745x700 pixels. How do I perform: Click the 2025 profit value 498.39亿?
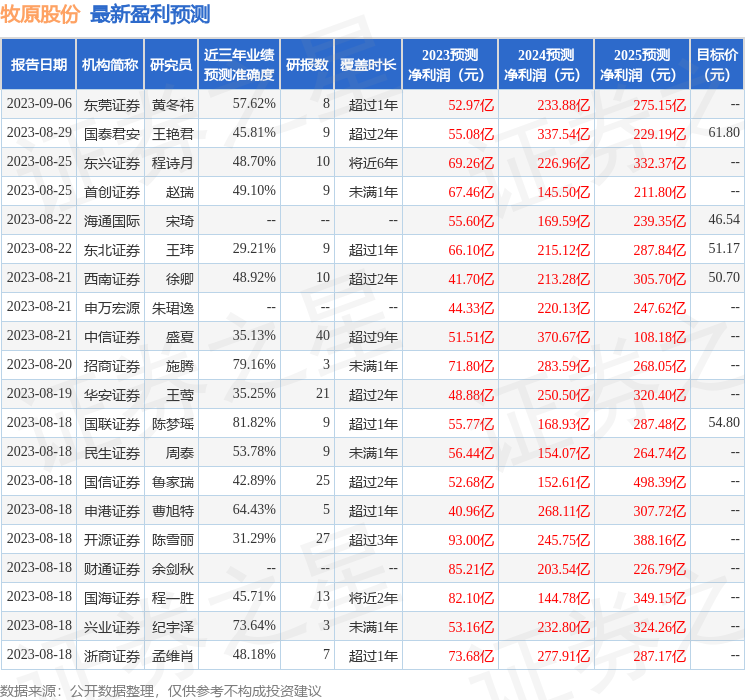(659, 482)
